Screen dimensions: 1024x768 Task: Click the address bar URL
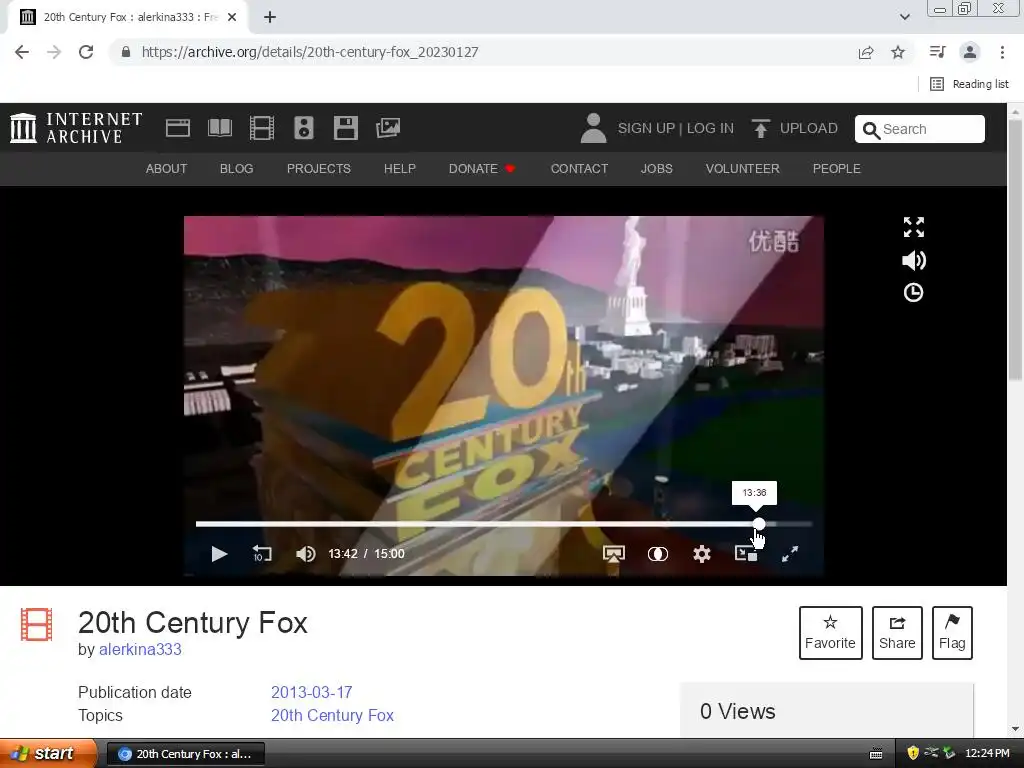(310, 52)
